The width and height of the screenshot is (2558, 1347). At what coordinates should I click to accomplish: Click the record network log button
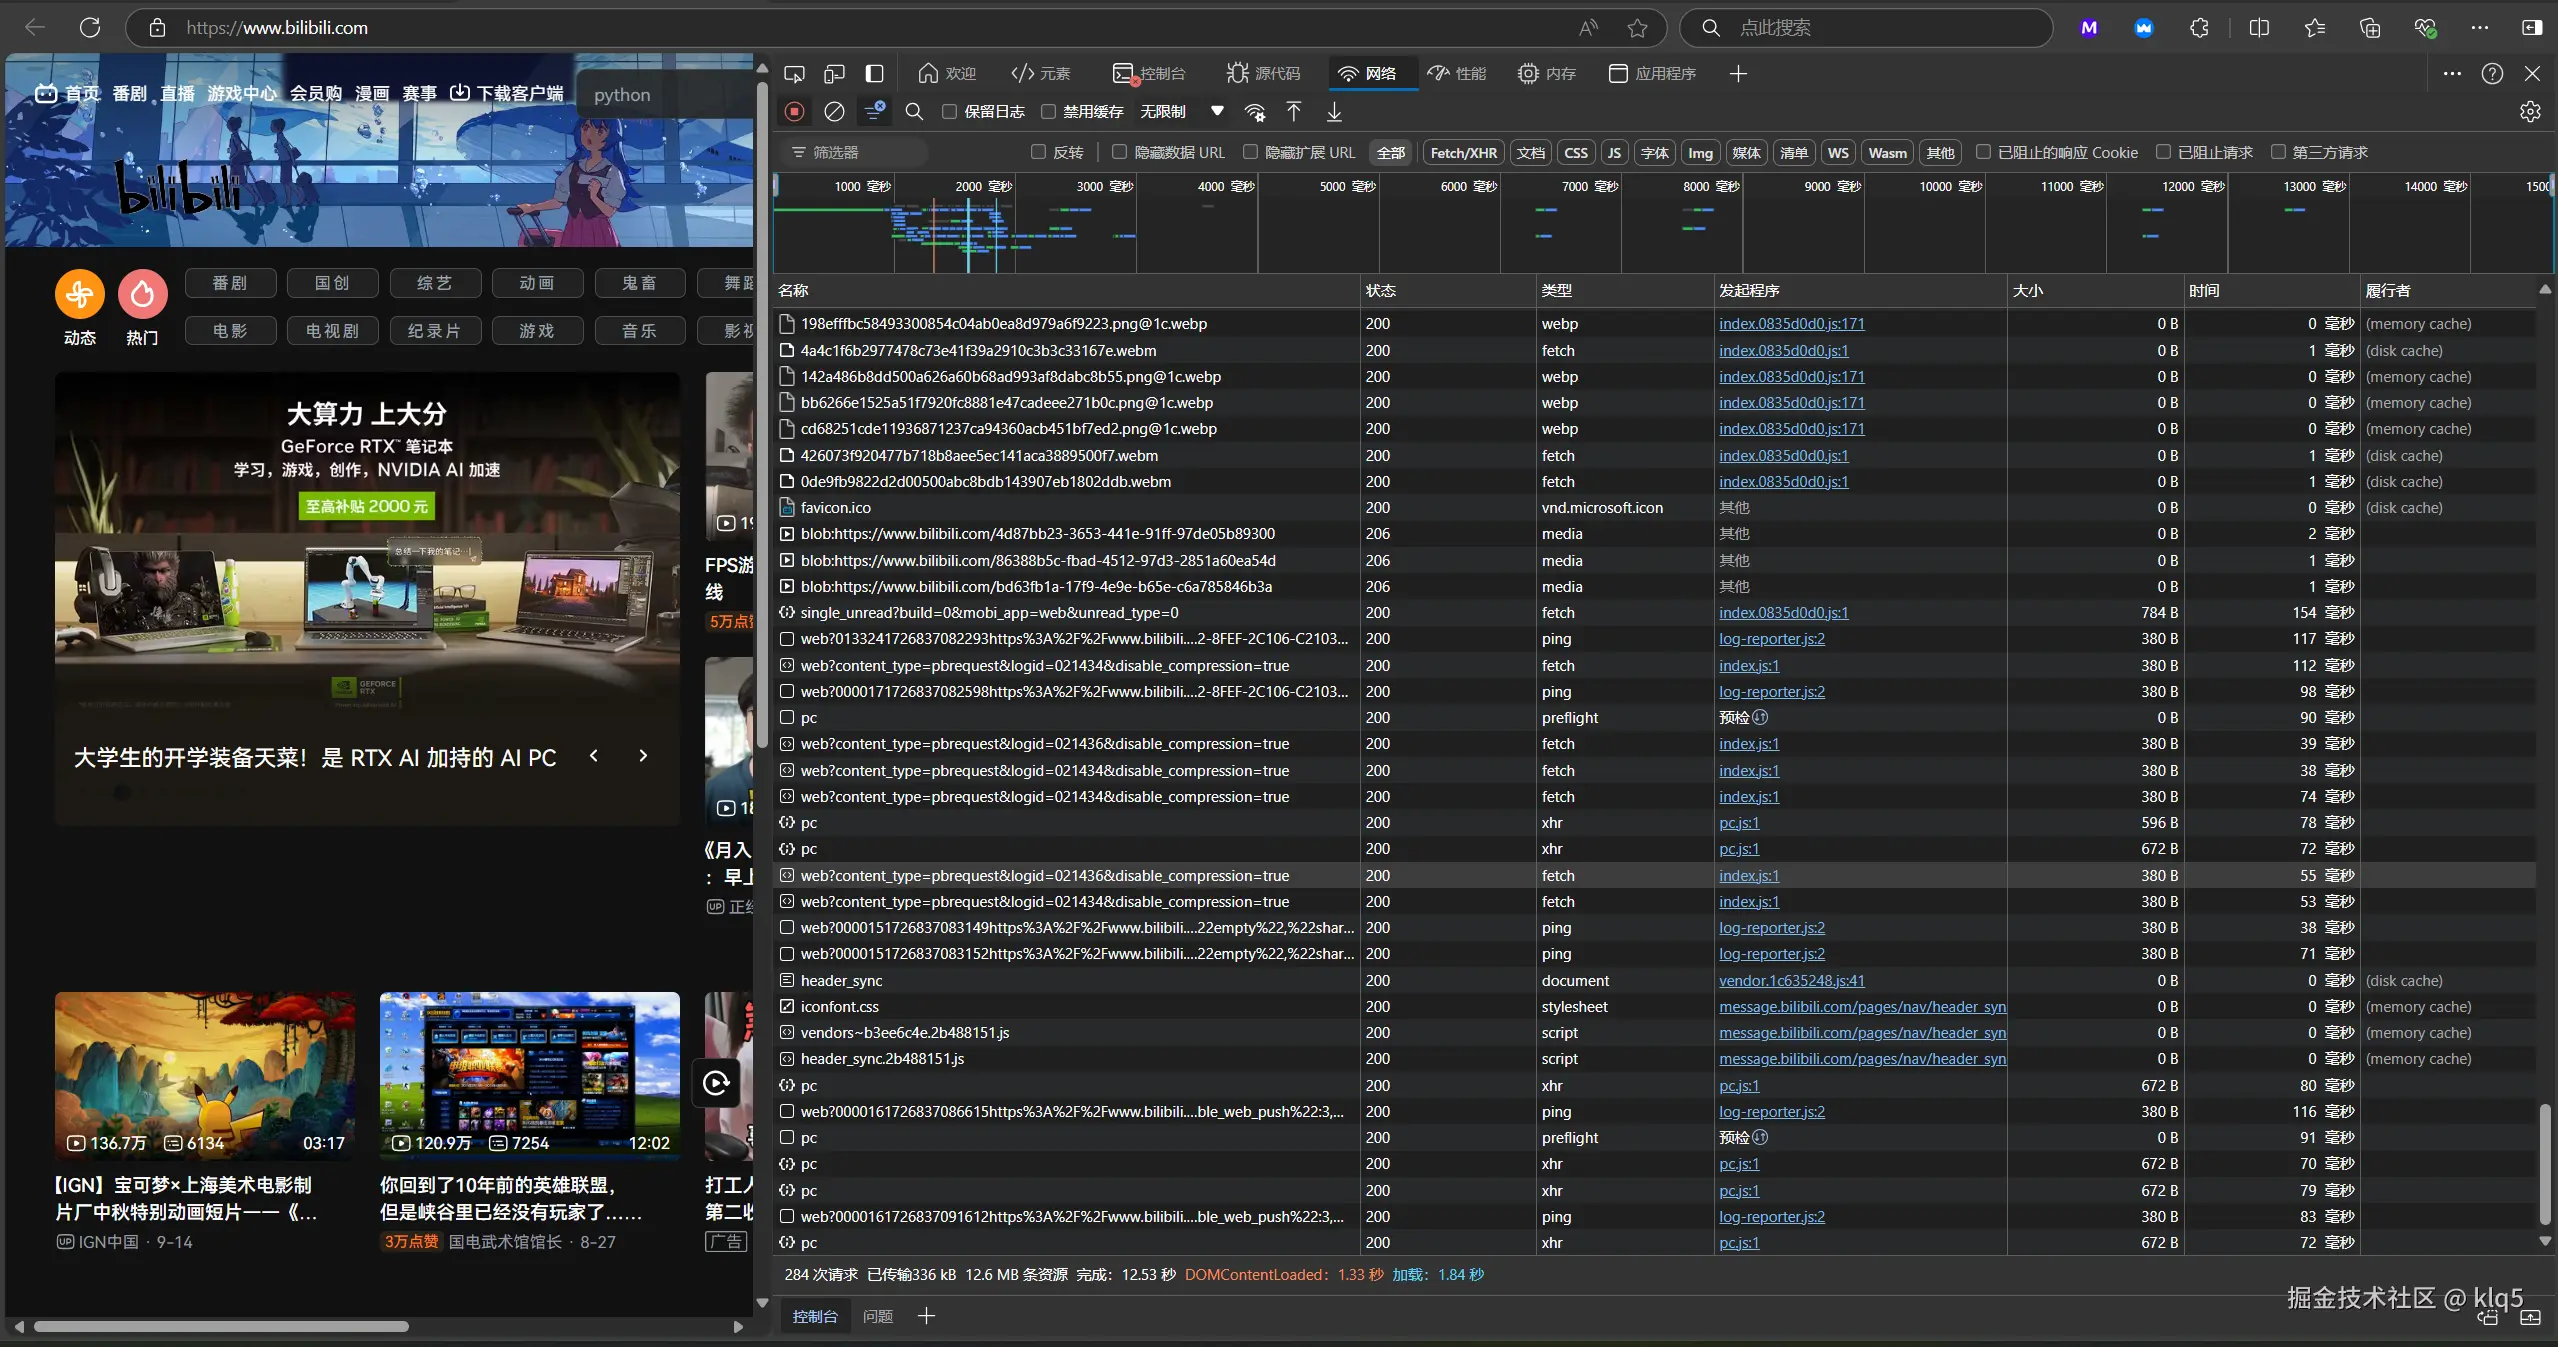click(794, 112)
